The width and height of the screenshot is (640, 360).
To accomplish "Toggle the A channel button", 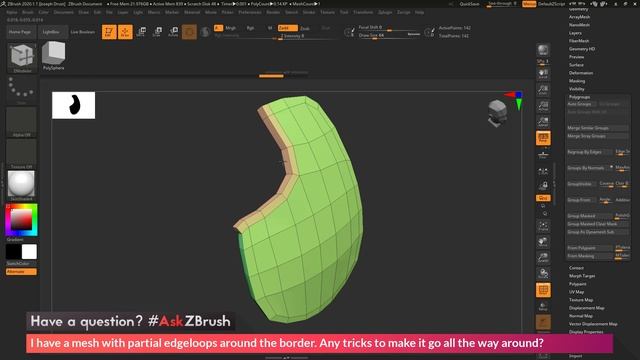I will point(218,28).
